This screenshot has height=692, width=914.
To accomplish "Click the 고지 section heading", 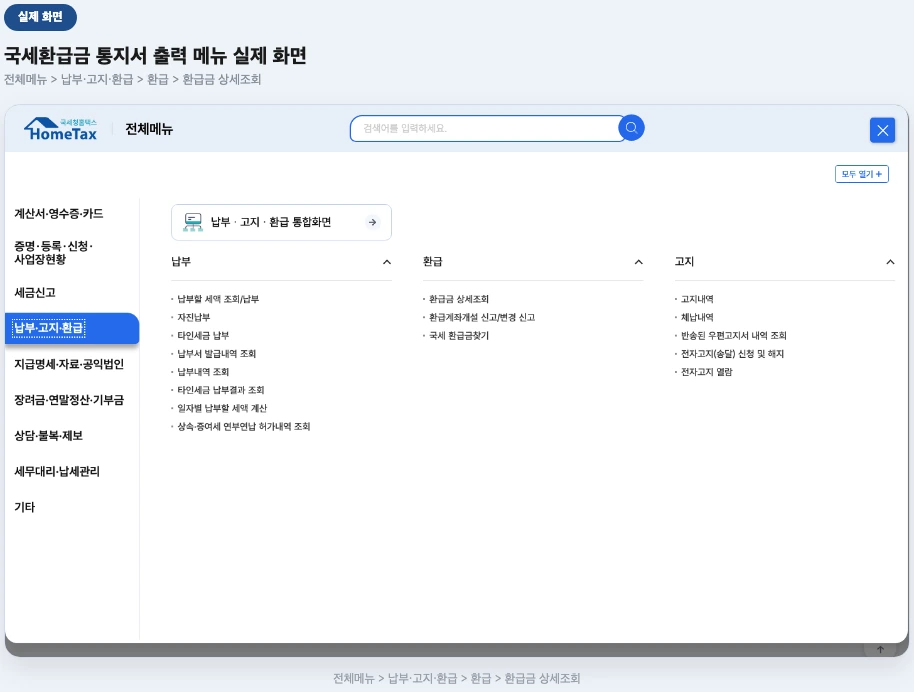I will point(684,262).
